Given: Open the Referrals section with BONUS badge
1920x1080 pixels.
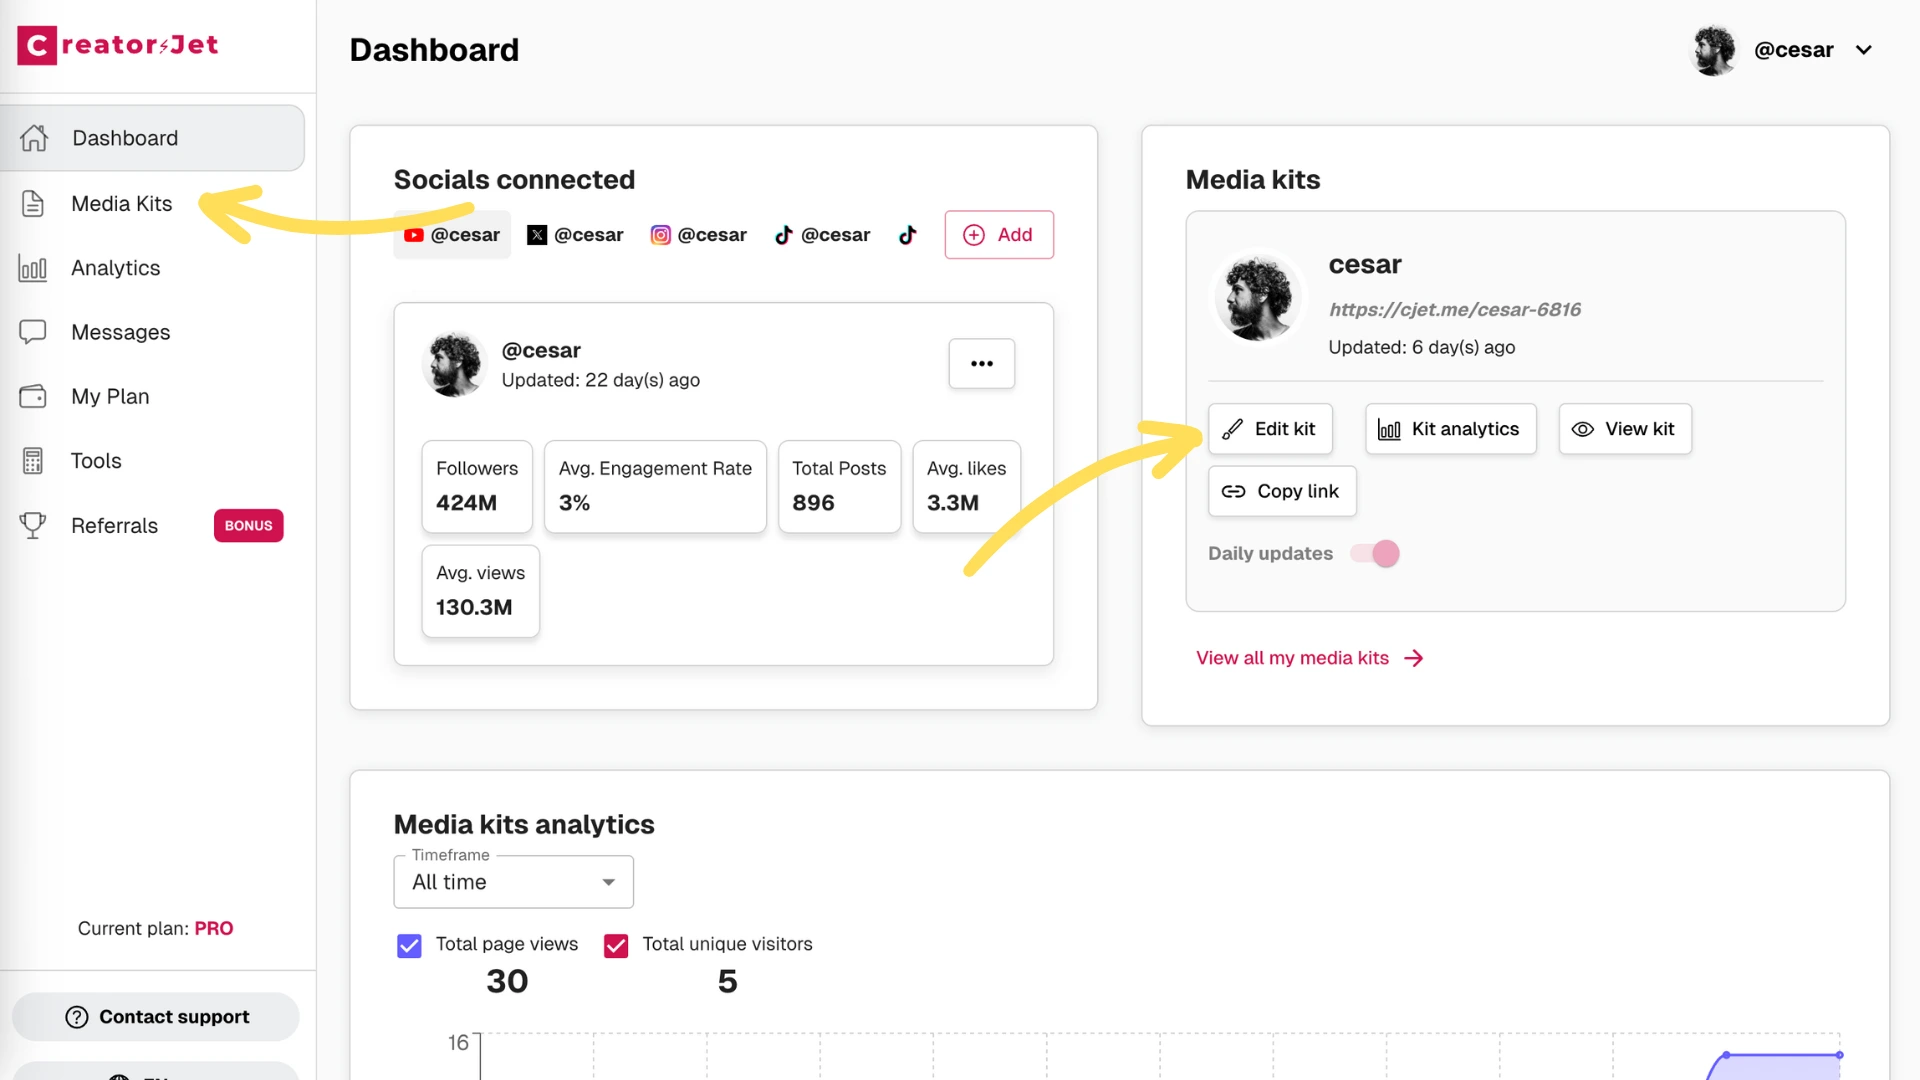Looking at the screenshot, I should click(x=114, y=525).
